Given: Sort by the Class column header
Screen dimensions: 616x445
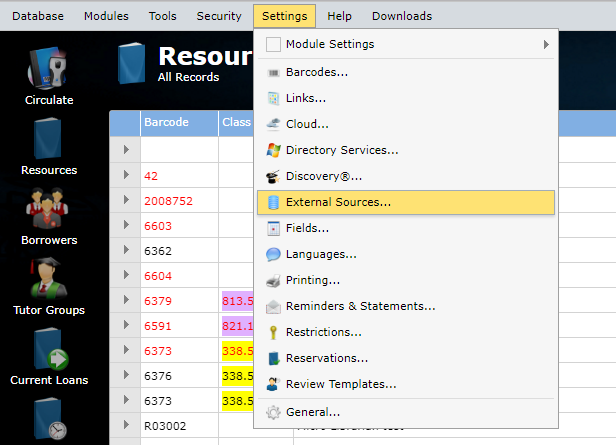Looking at the screenshot, I should [x=236, y=123].
